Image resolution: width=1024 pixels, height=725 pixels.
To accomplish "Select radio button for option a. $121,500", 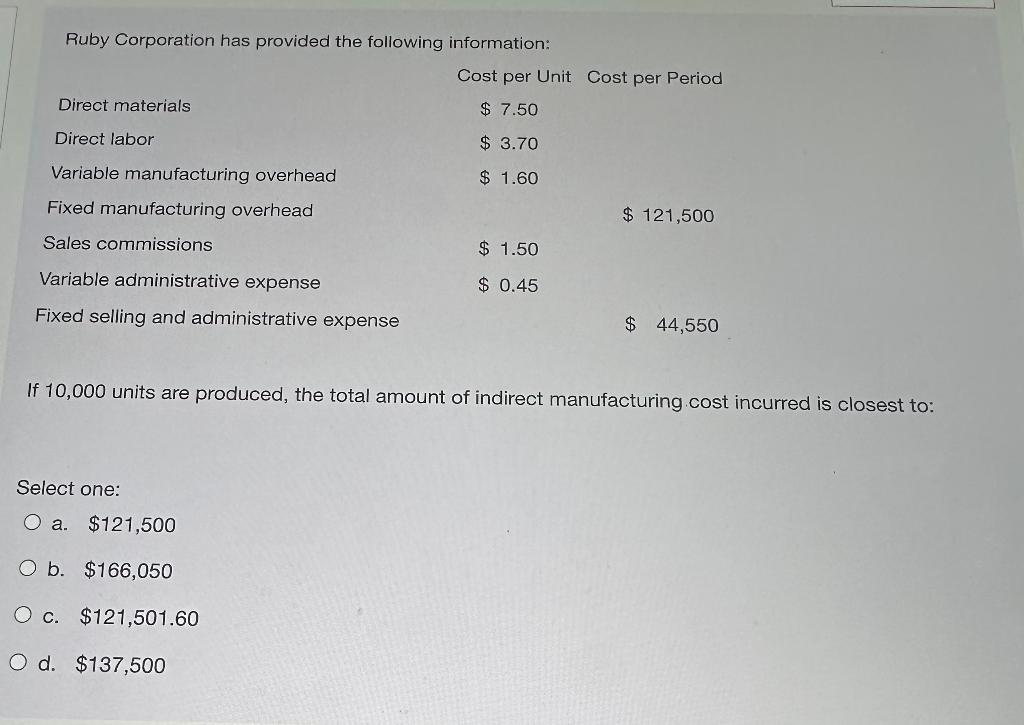I will pos(31,525).
